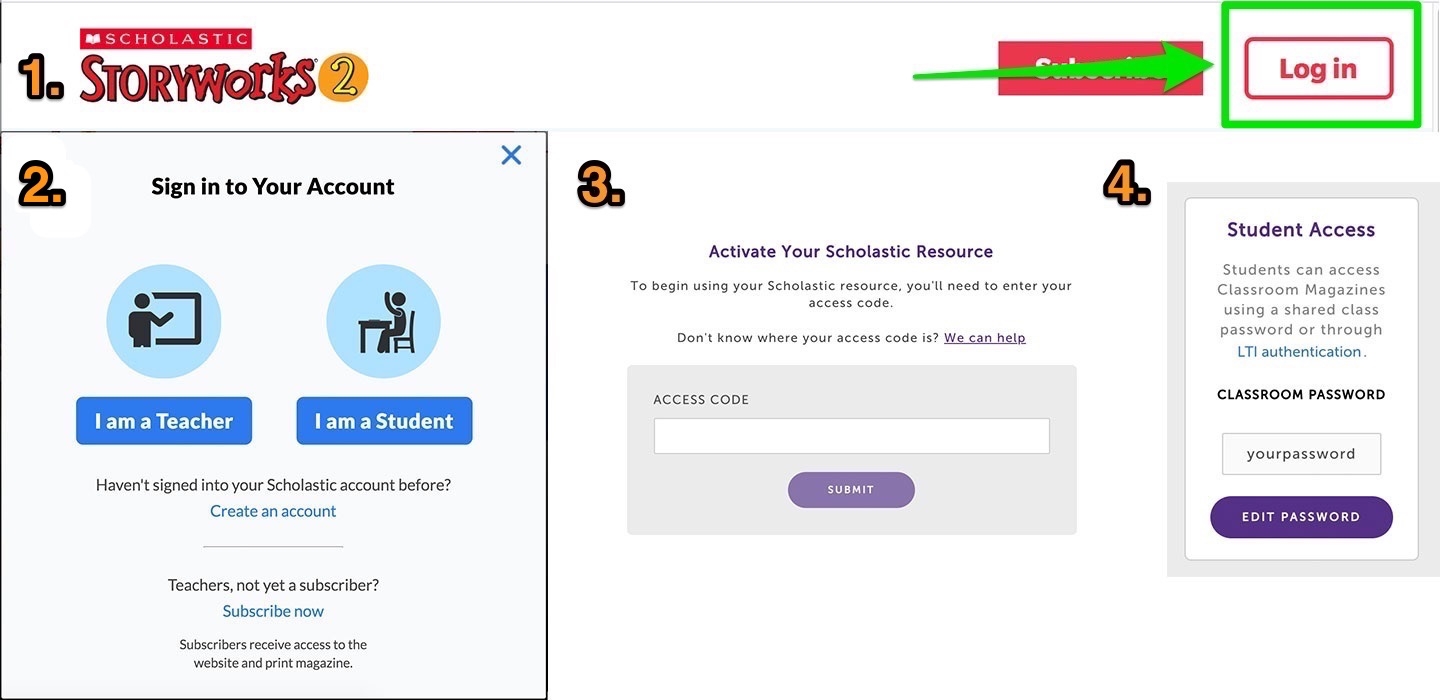Click the red Scholastic banner logo
Viewport: 1440px width, 700px height.
tap(166, 39)
